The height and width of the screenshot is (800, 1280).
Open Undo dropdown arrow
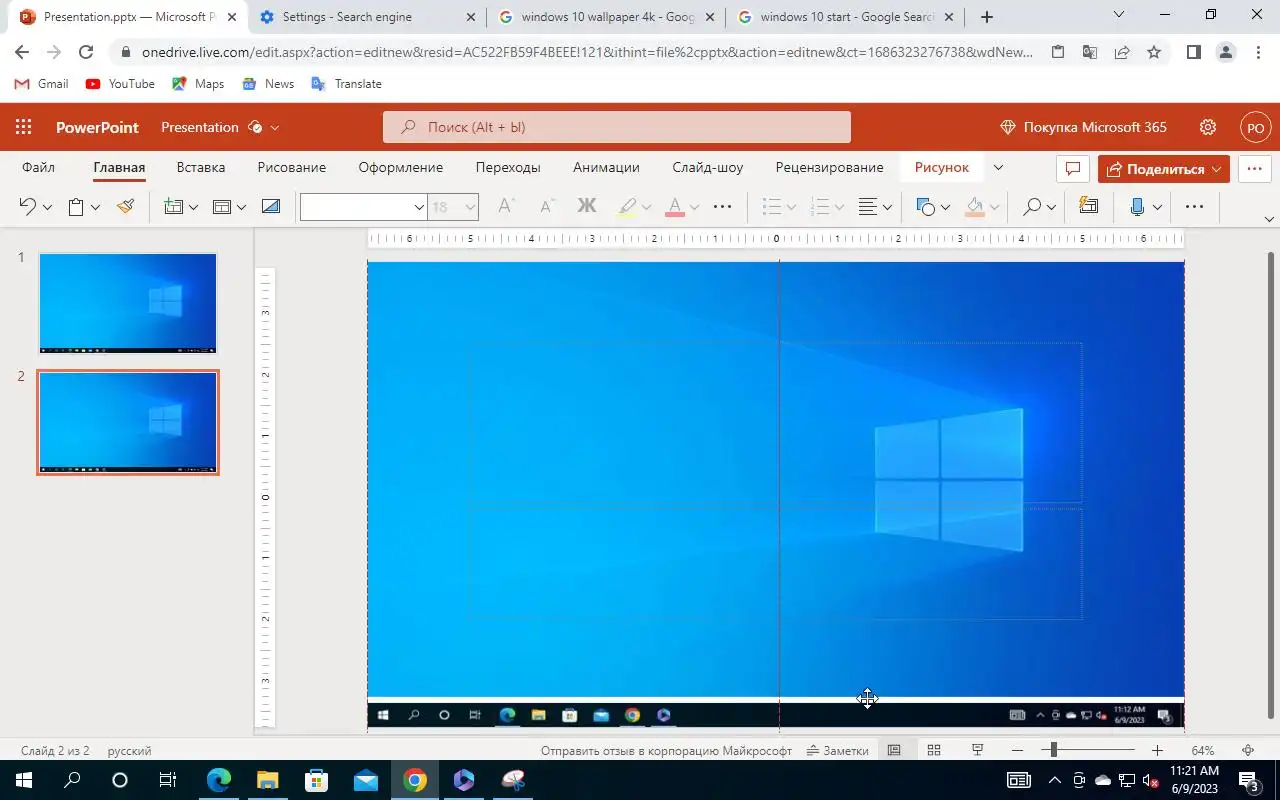coord(47,208)
